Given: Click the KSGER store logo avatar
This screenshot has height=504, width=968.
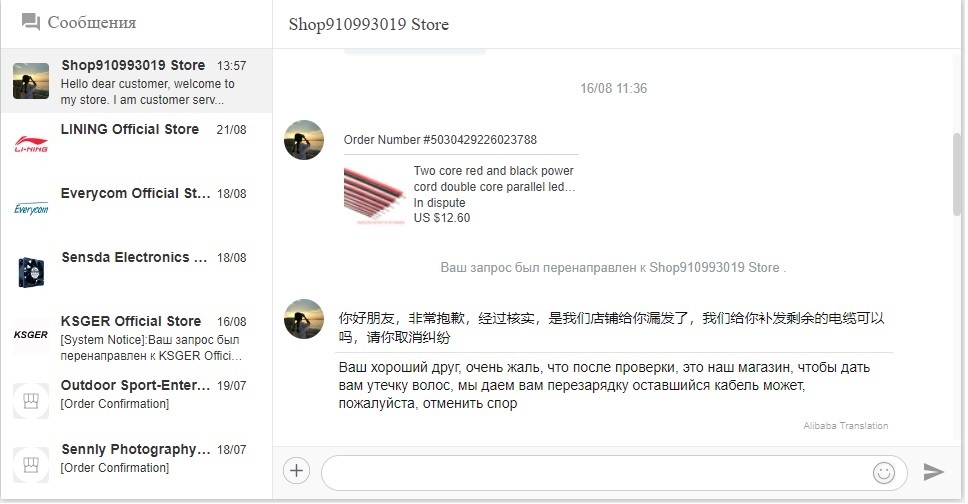Looking at the screenshot, I should pyautogui.click(x=31, y=335).
